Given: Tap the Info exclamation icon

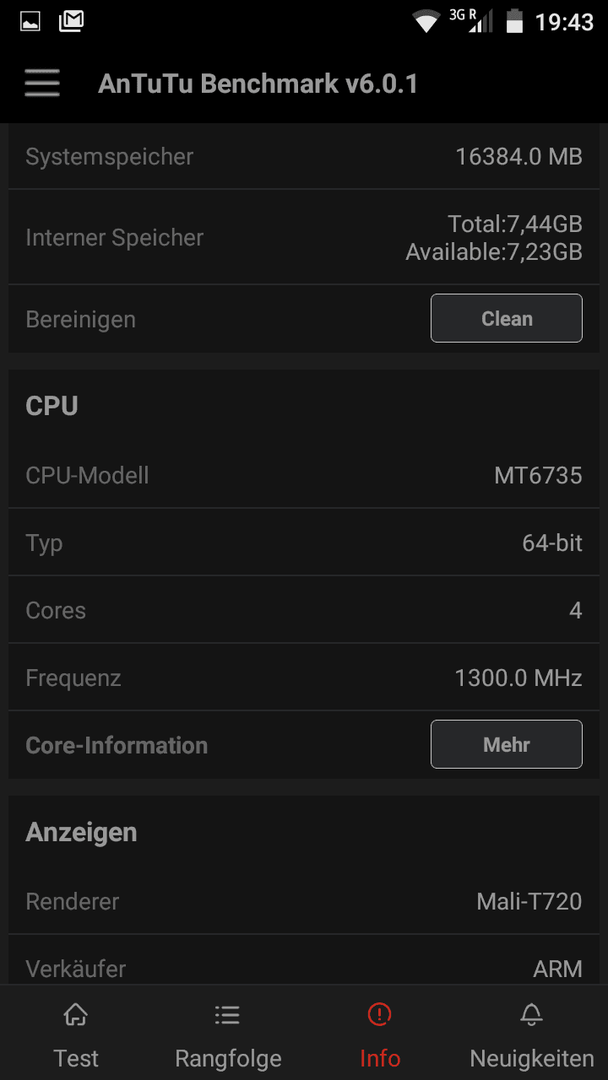Looking at the screenshot, I should click(x=379, y=1014).
